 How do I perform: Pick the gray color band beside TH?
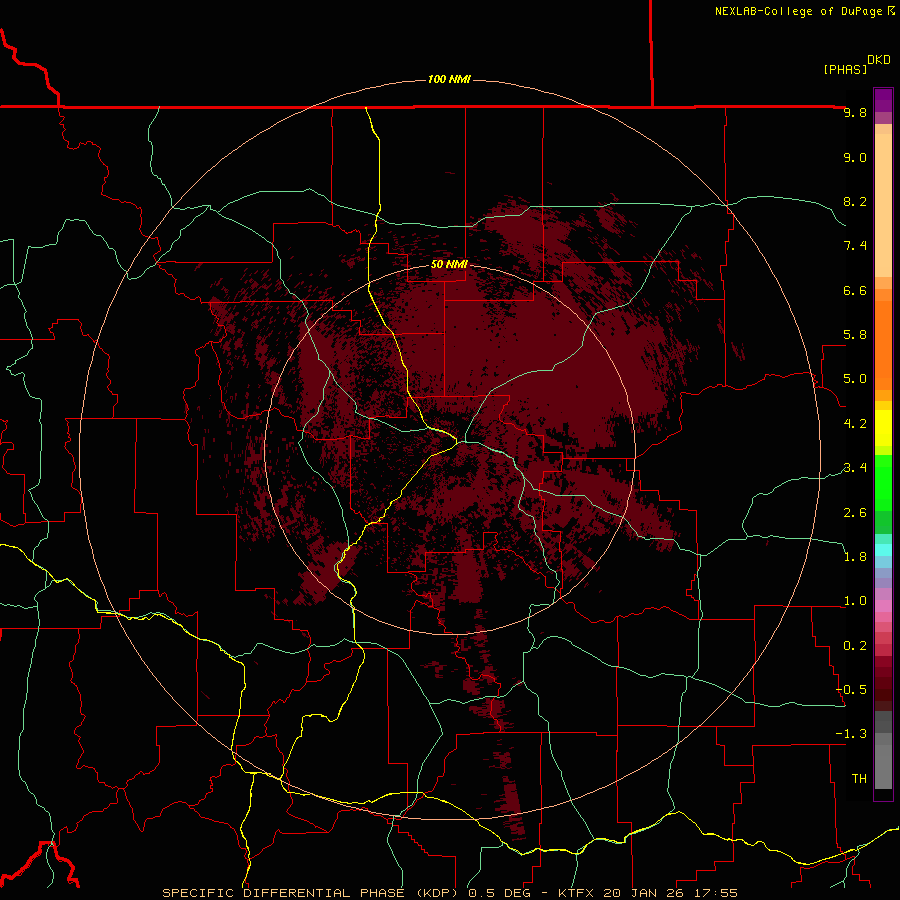883,766
